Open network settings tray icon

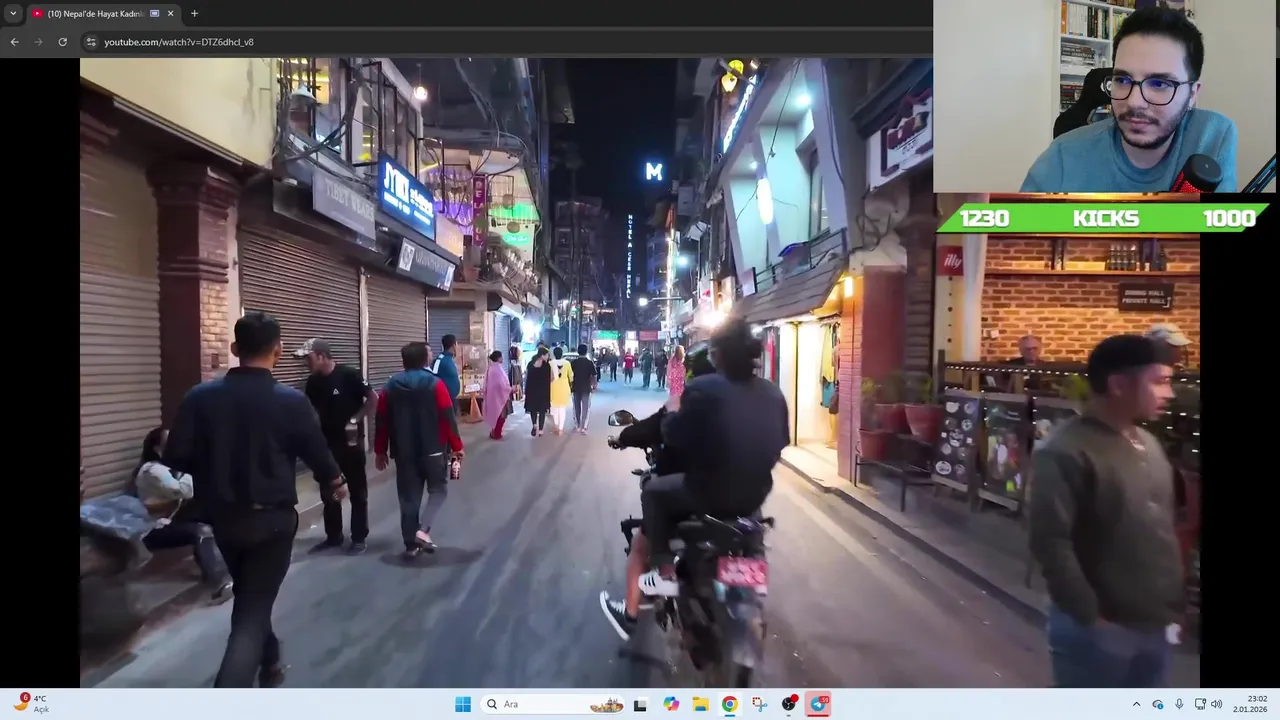[x=1200, y=704]
